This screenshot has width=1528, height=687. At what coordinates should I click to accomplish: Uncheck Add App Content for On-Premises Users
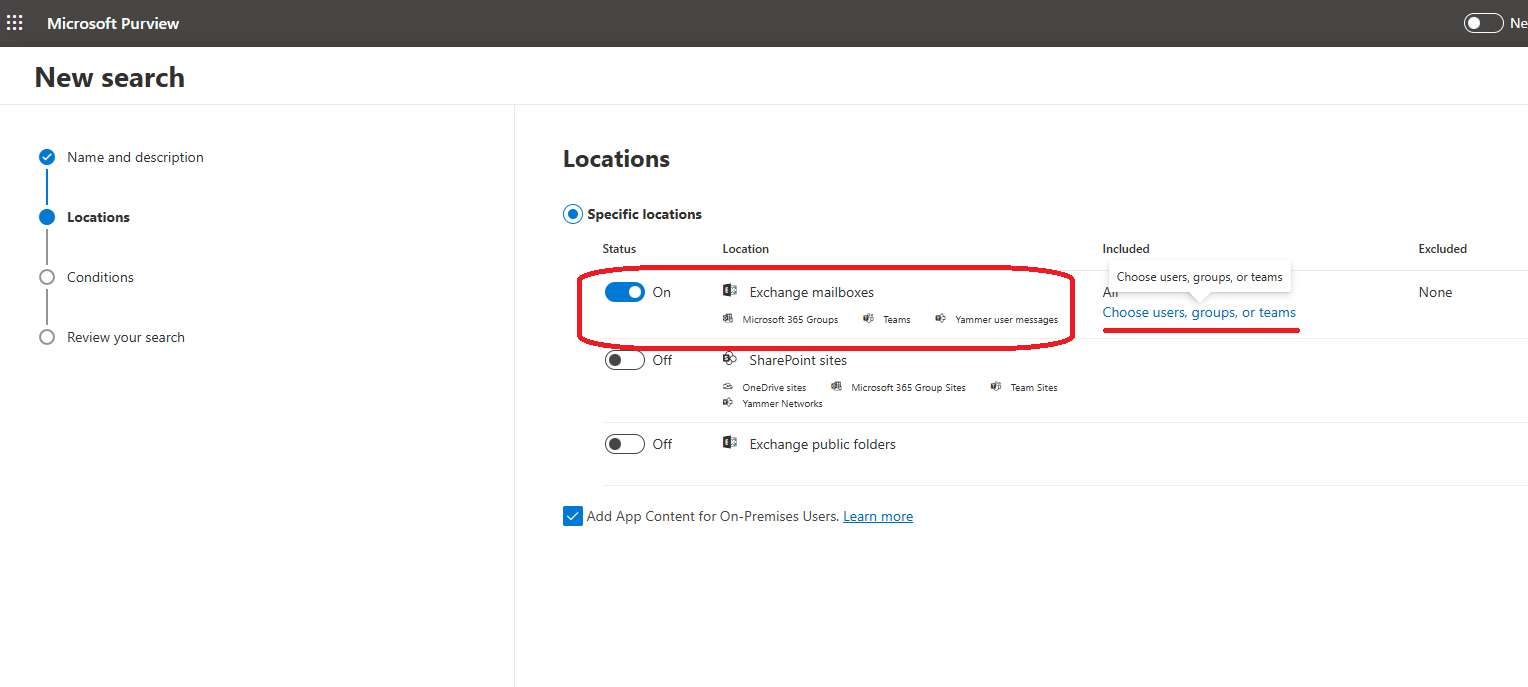[573, 516]
